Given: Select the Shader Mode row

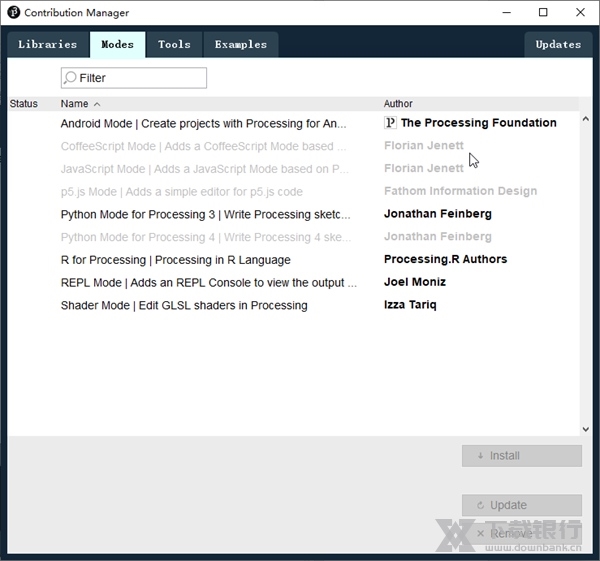Looking at the screenshot, I should 293,305.
